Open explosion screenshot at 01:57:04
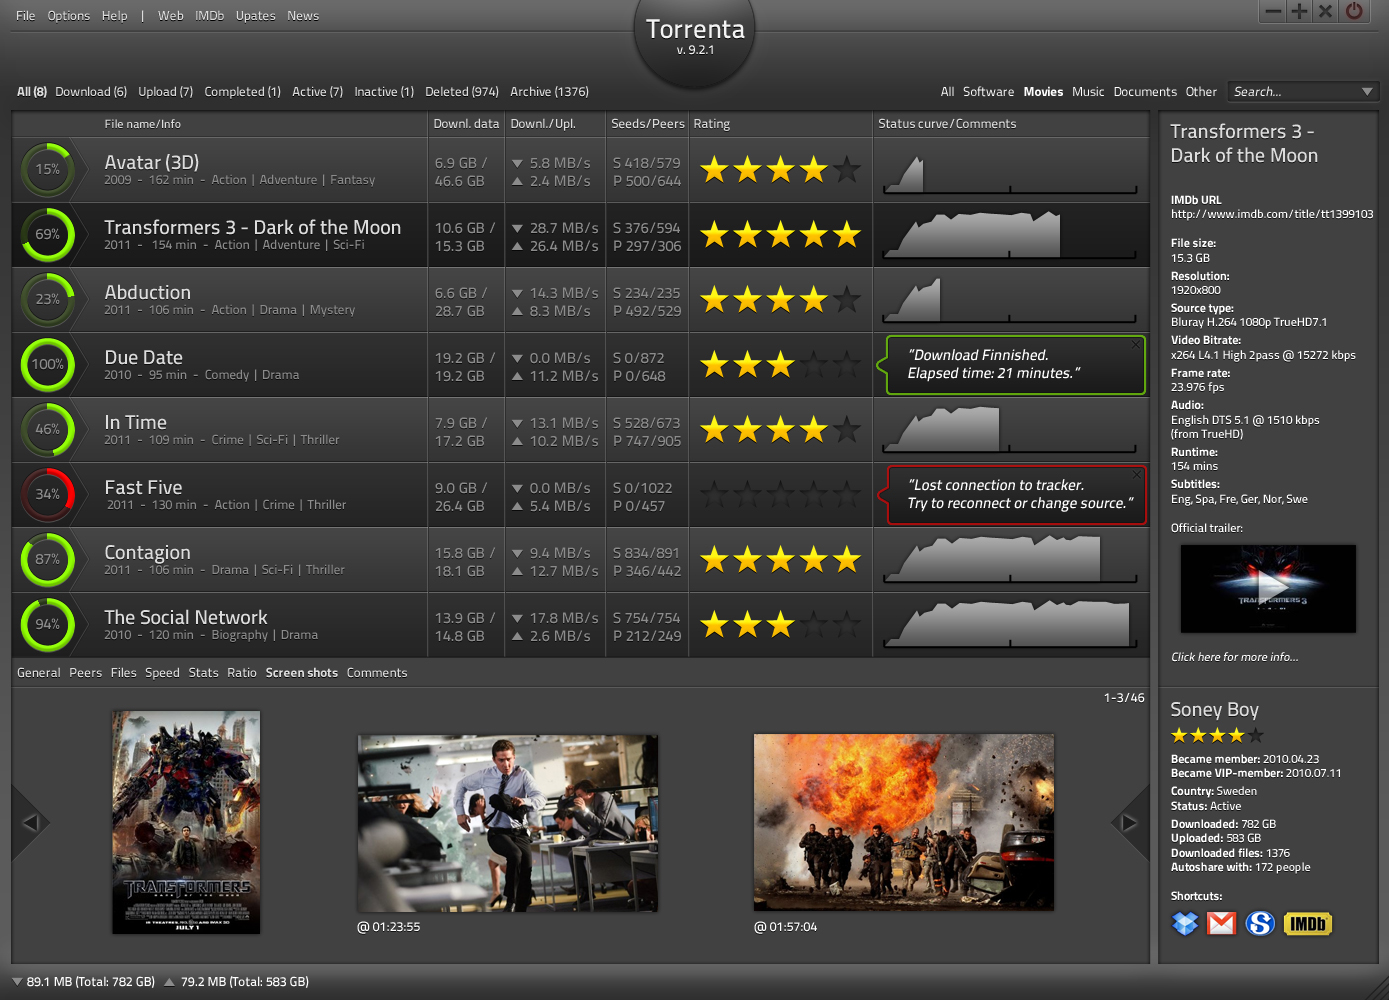This screenshot has width=1389, height=1000. 904,823
